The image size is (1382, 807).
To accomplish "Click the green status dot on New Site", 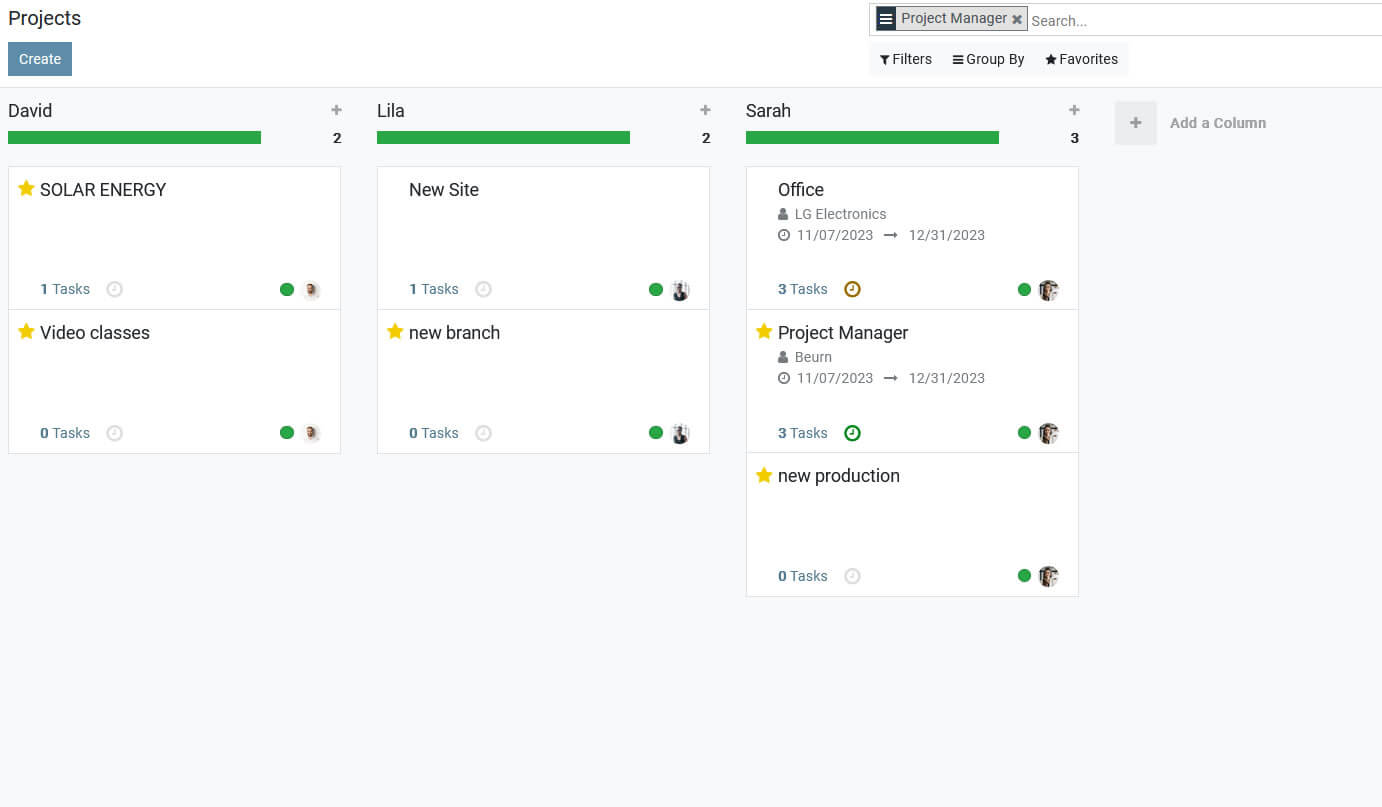I will click(x=656, y=290).
